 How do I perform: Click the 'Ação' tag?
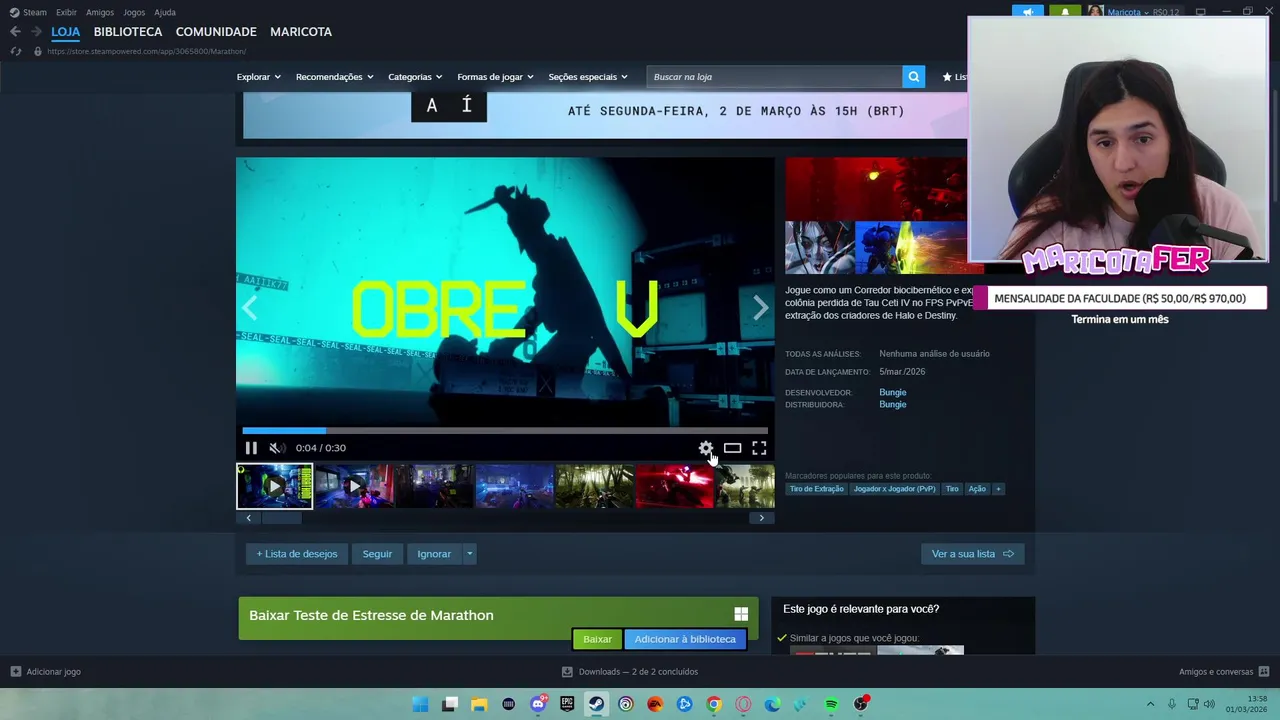click(977, 489)
